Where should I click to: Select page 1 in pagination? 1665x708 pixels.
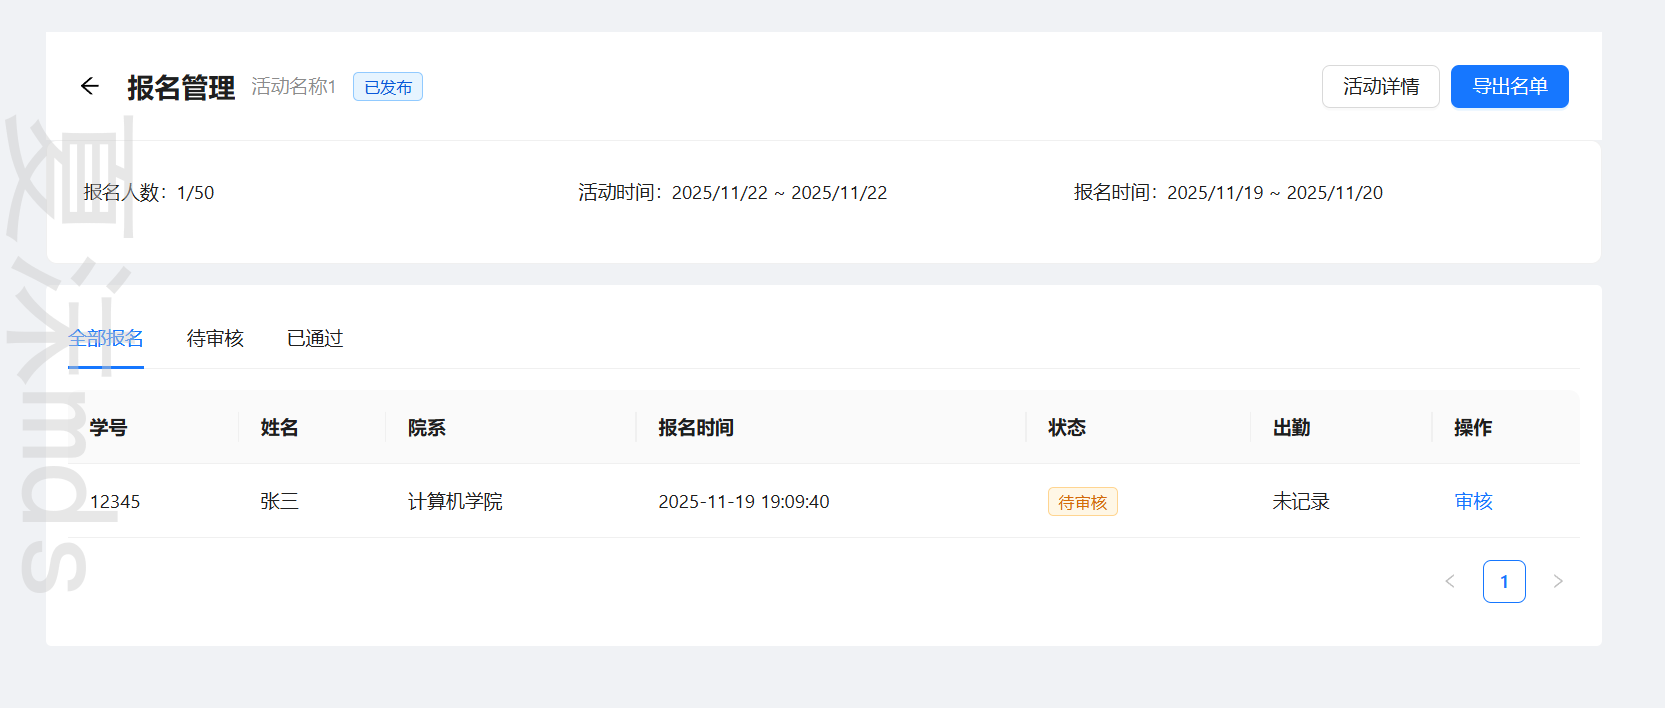click(1504, 581)
